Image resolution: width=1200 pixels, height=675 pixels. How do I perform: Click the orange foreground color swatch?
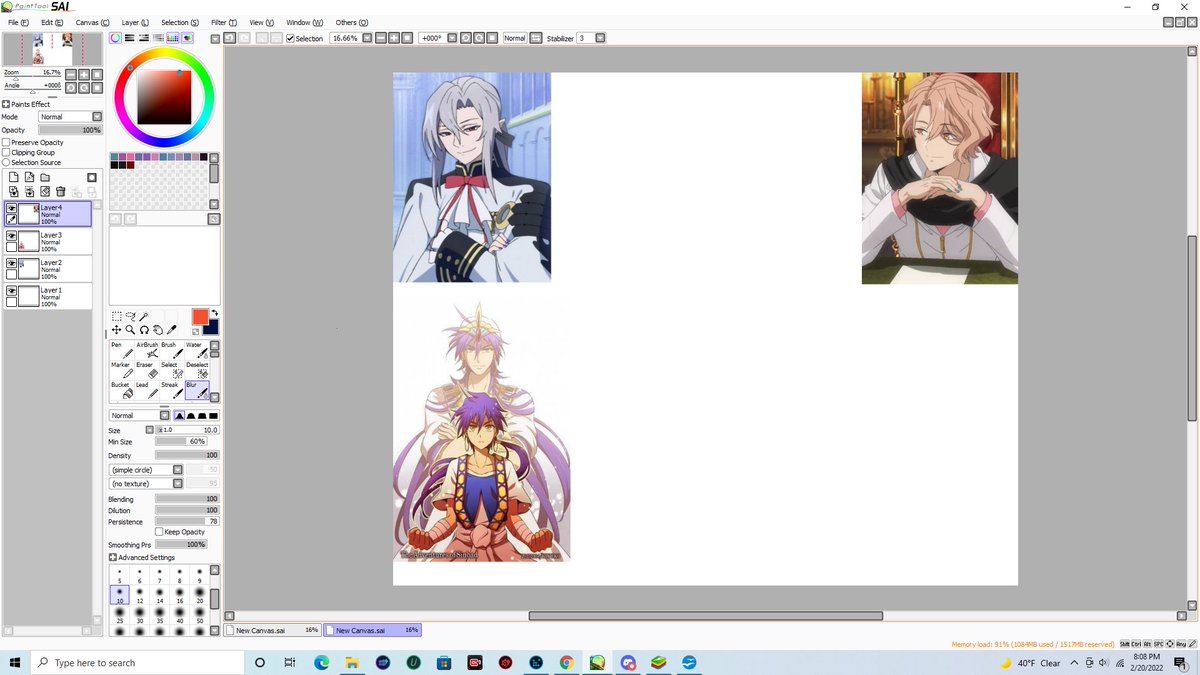coord(200,316)
